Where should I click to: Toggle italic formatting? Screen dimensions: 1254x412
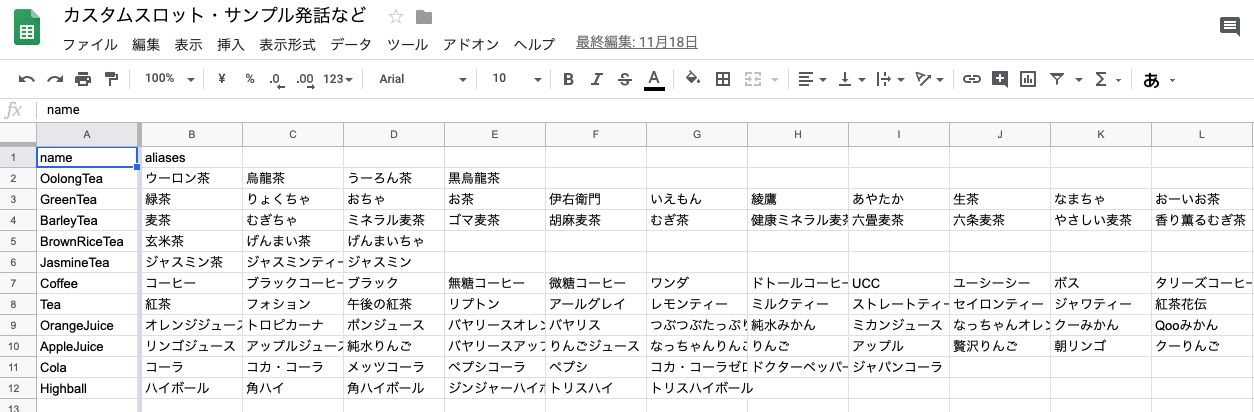tap(597, 79)
